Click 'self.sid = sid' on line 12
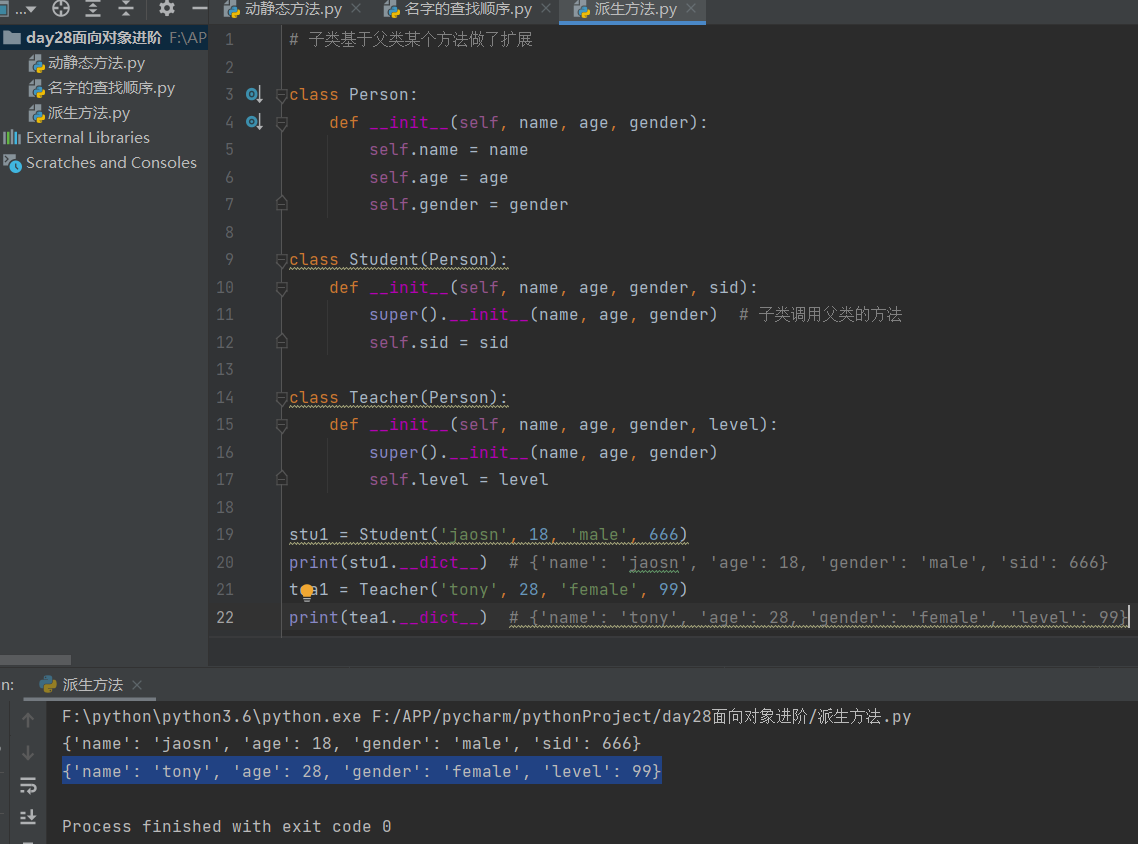Screen dimensions: 1138x844 (x=438, y=343)
